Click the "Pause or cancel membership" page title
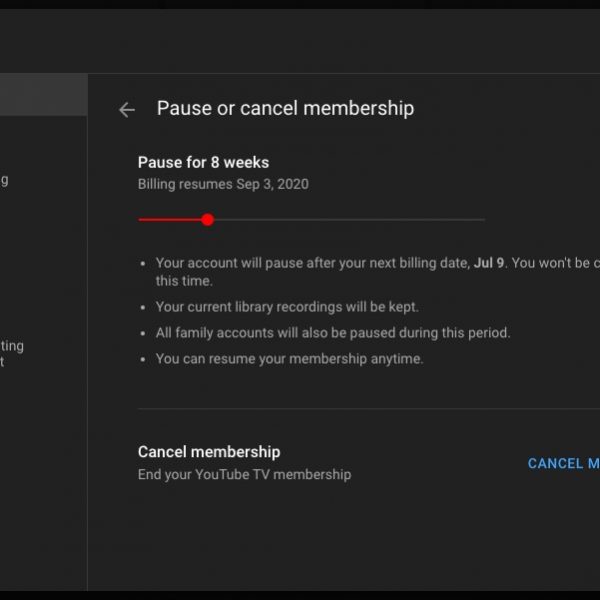Screen dimensions: 600x600 click(x=285, y=109)
